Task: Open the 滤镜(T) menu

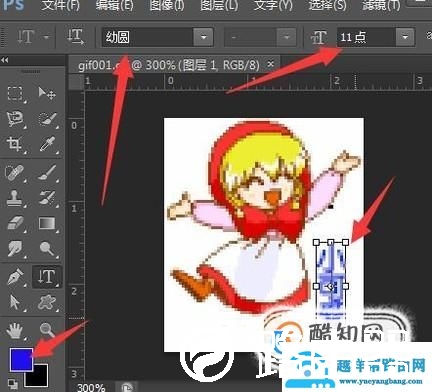Action: [381, 5]
